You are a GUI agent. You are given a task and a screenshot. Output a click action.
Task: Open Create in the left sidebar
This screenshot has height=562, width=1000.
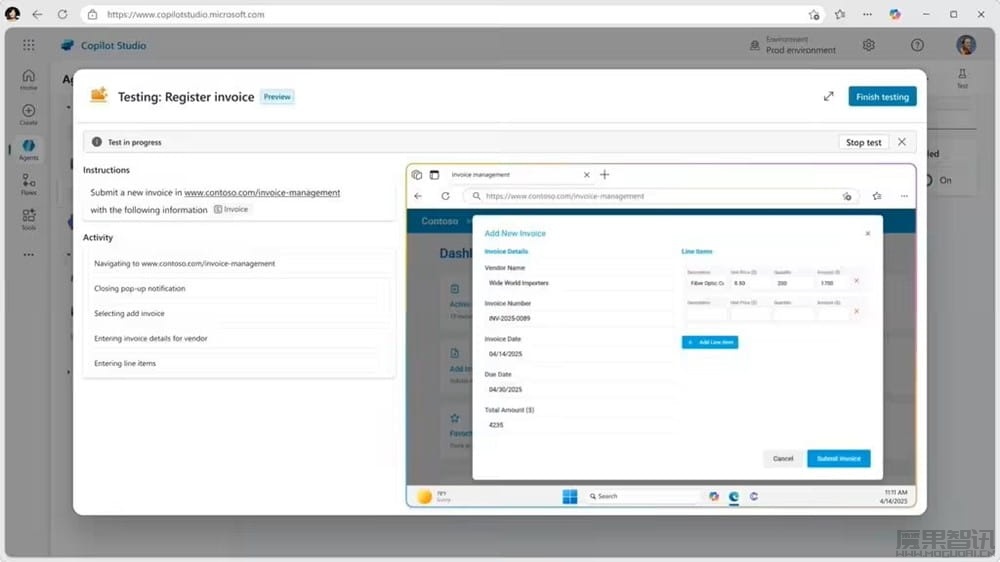tap(29, 115)
